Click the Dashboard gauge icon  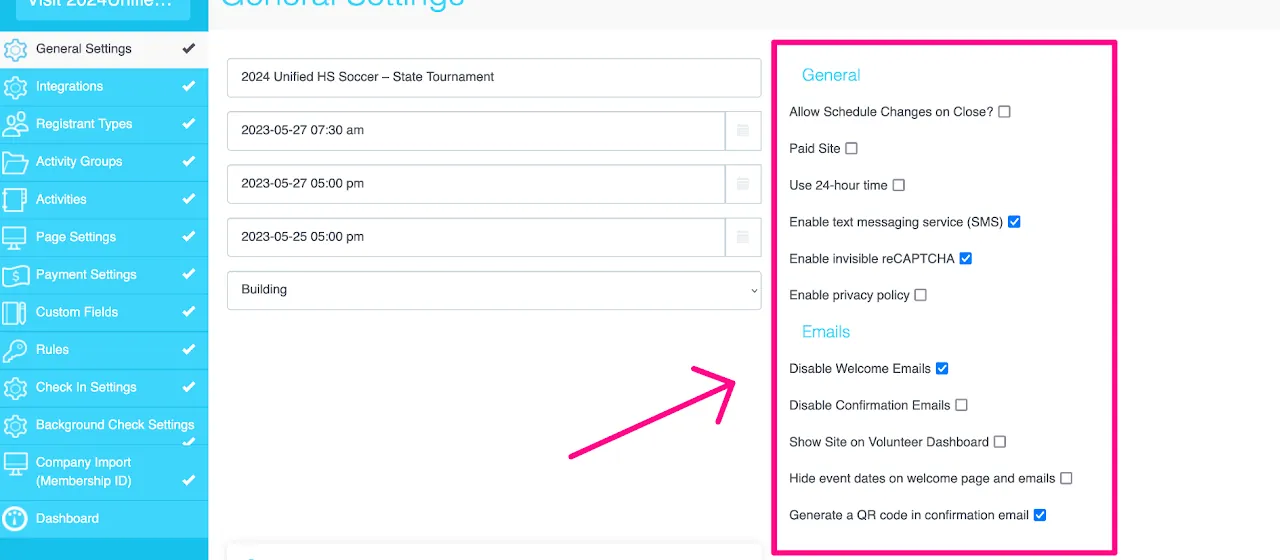pos(15,518)
